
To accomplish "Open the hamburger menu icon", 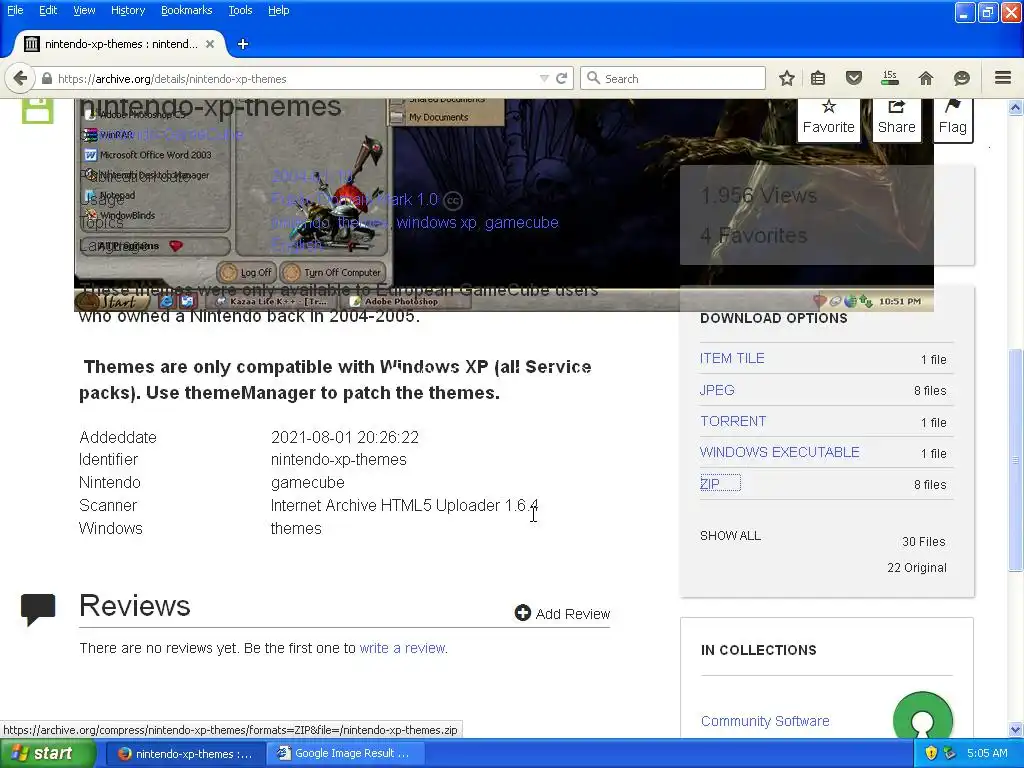I will [x=1003, y=78].
